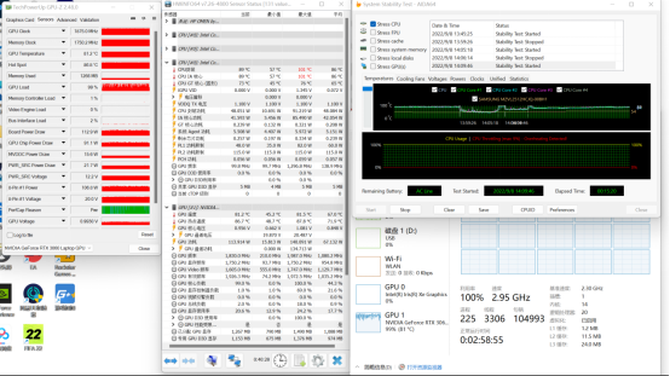Click GPU Load red graph bar in GPU-Z
This screenshot has width=670, height=376.
click(x=126, y=87)
